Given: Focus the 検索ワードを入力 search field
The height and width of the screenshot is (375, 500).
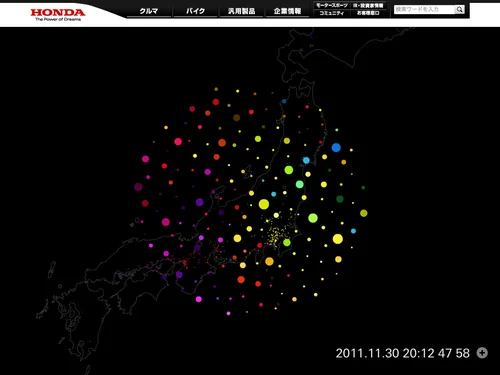Looking at the screenshot, I should pos(424,9).
